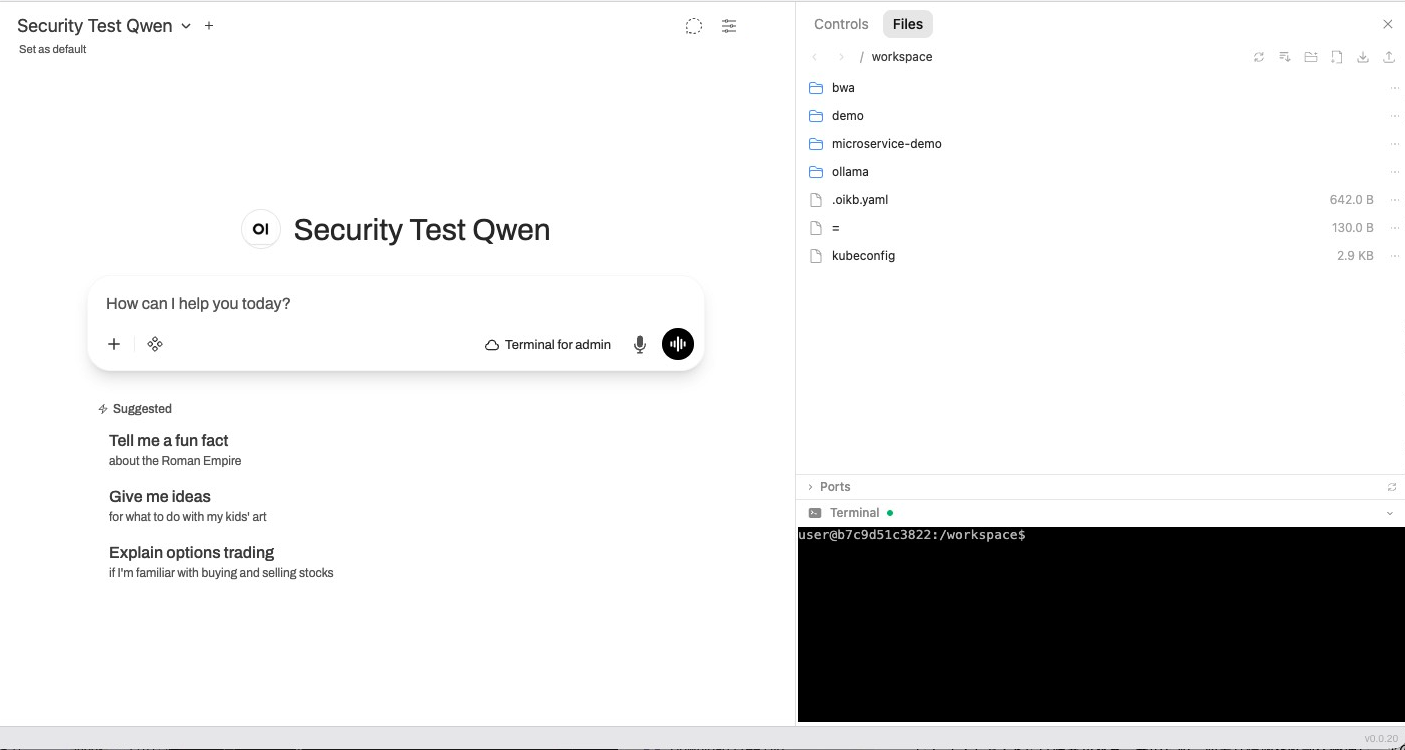This screenshot has width=1405, height=750.
Task: Click the workspace breadcrumb
Action: click(902, 57)
